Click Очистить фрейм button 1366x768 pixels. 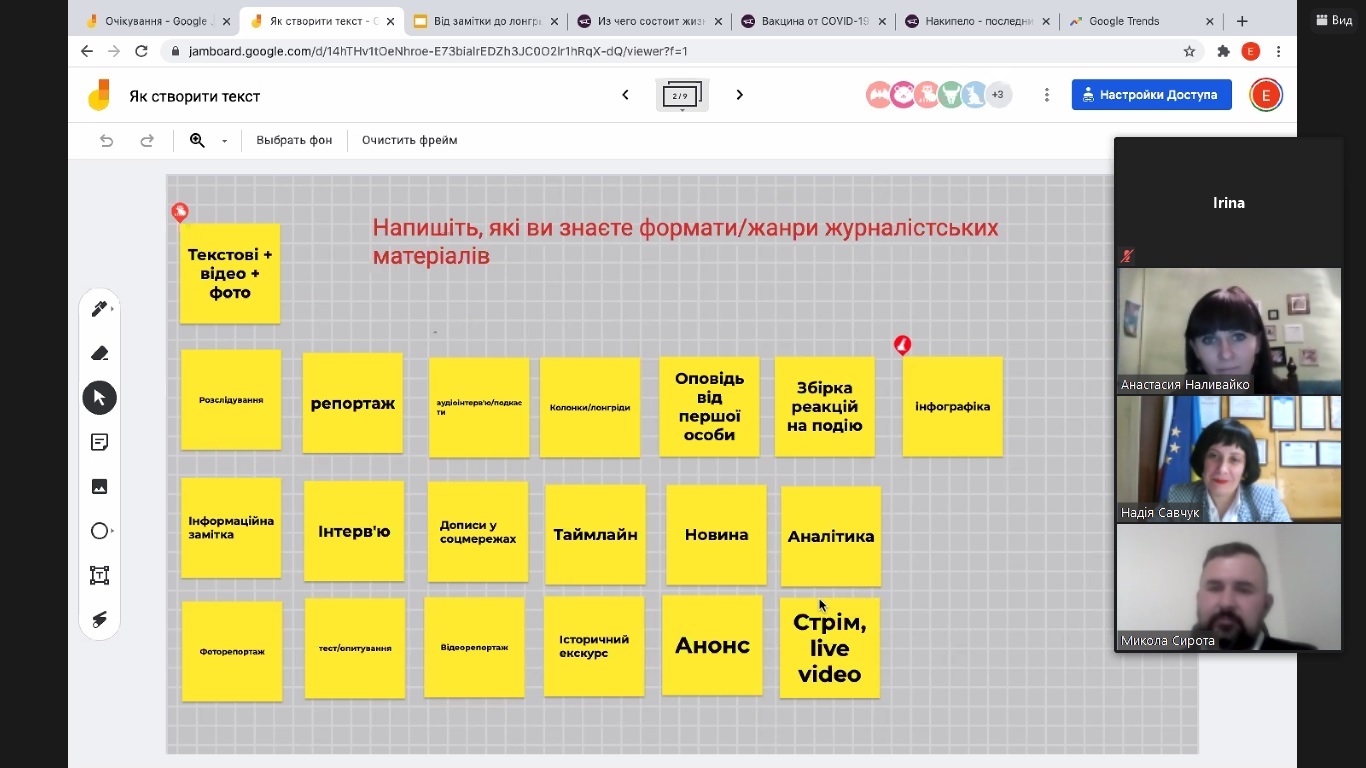coord(409,141)
